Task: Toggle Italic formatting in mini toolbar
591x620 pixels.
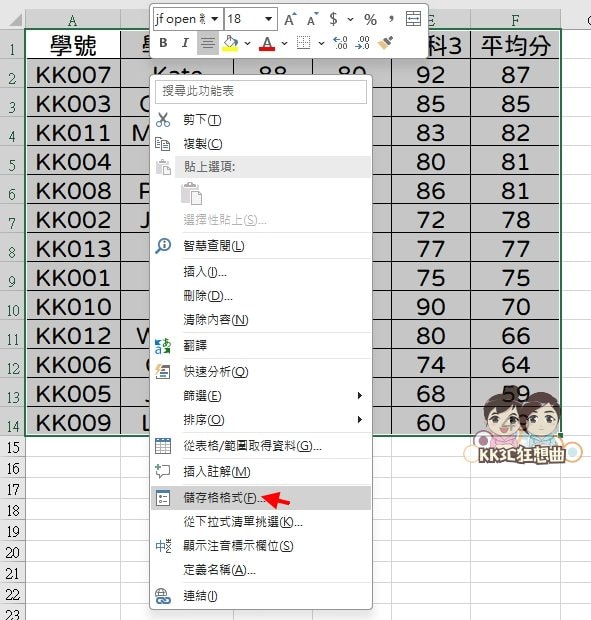Action: [x=185, y=43]
